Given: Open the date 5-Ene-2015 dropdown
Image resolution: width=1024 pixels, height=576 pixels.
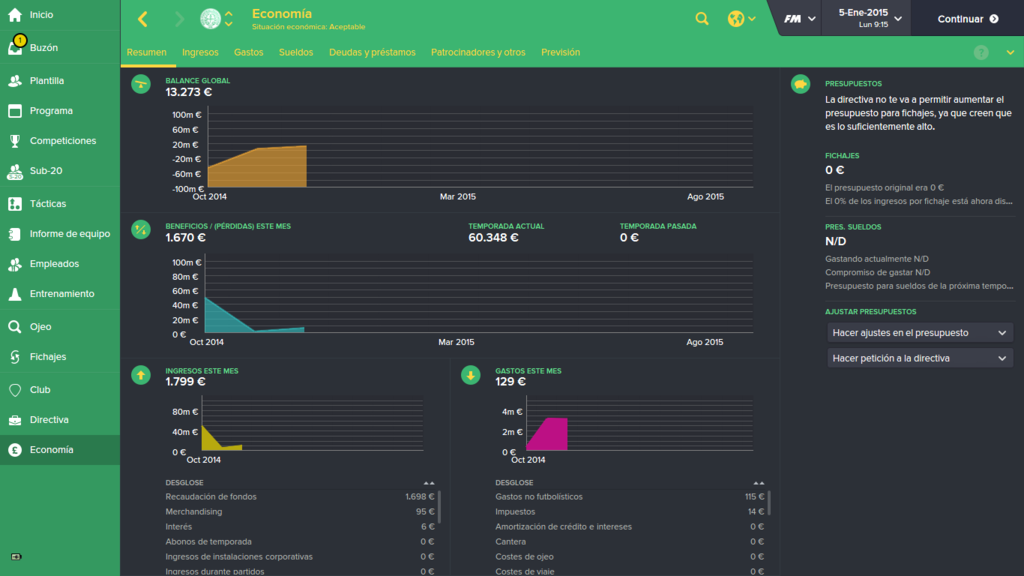Looking at the screenshot, I should click(870, 18).
